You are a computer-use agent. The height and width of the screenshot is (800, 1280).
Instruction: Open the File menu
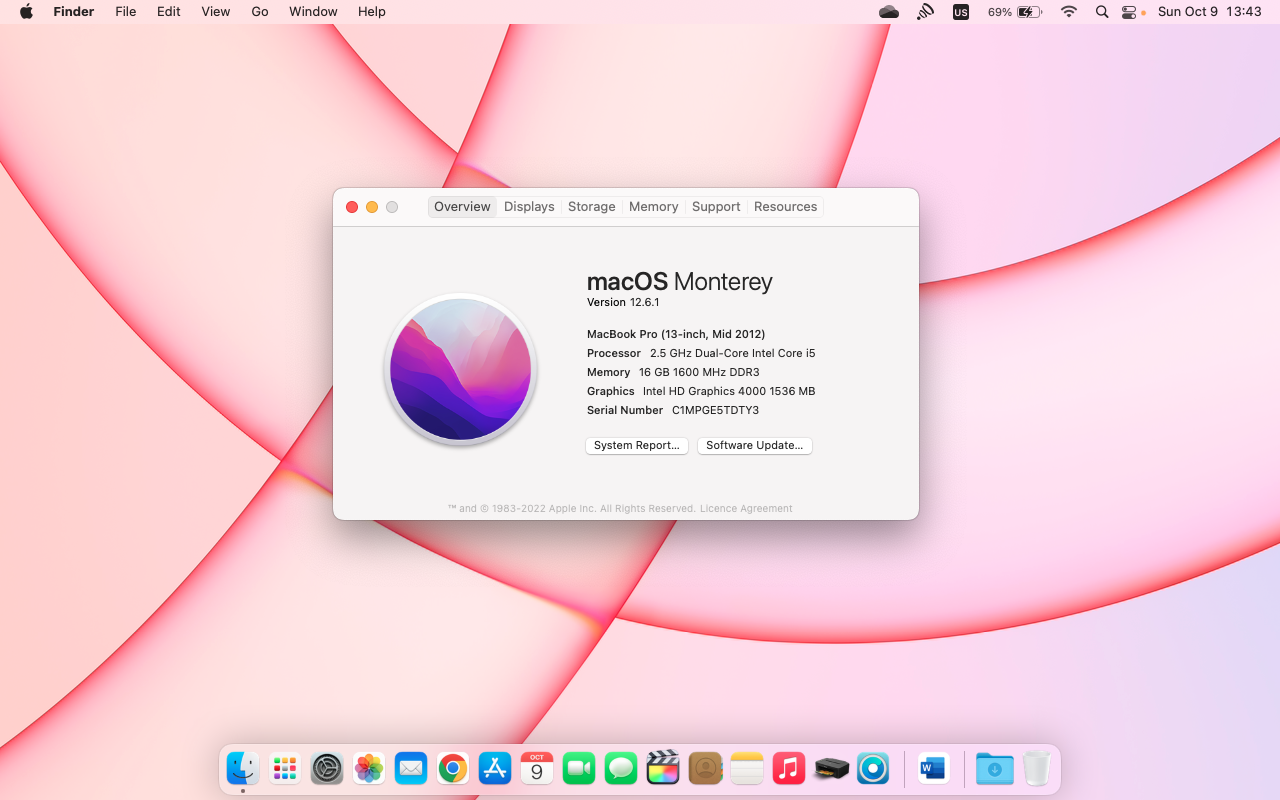pos(125,12)
